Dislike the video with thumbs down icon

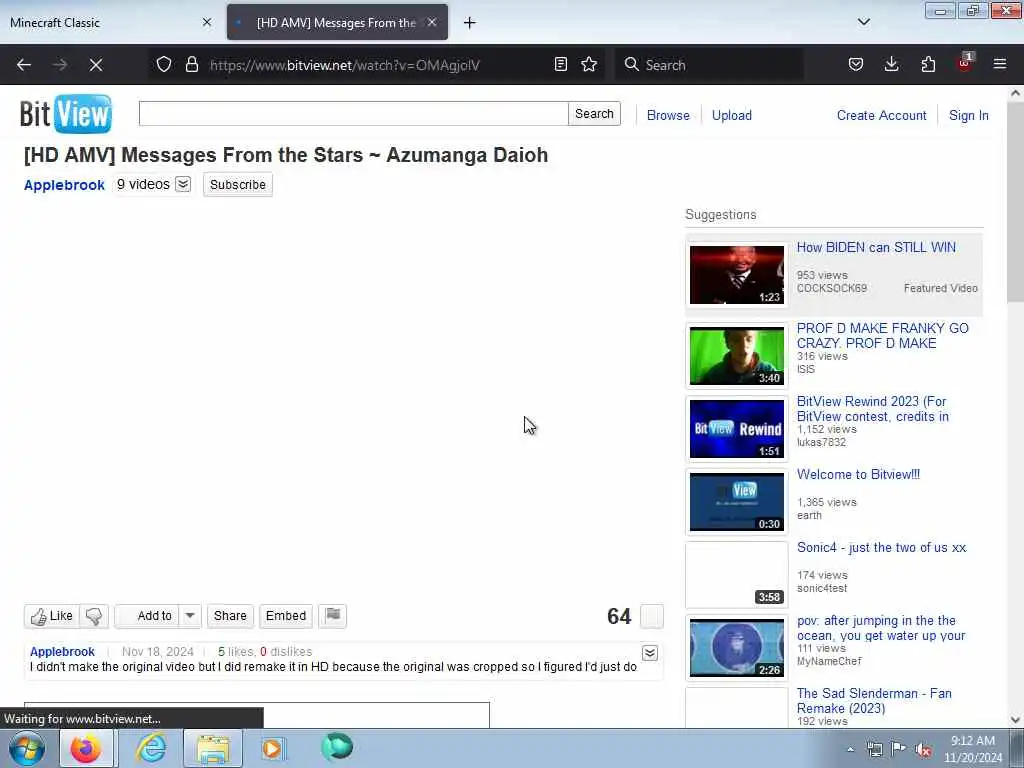(x=94, y=616)
